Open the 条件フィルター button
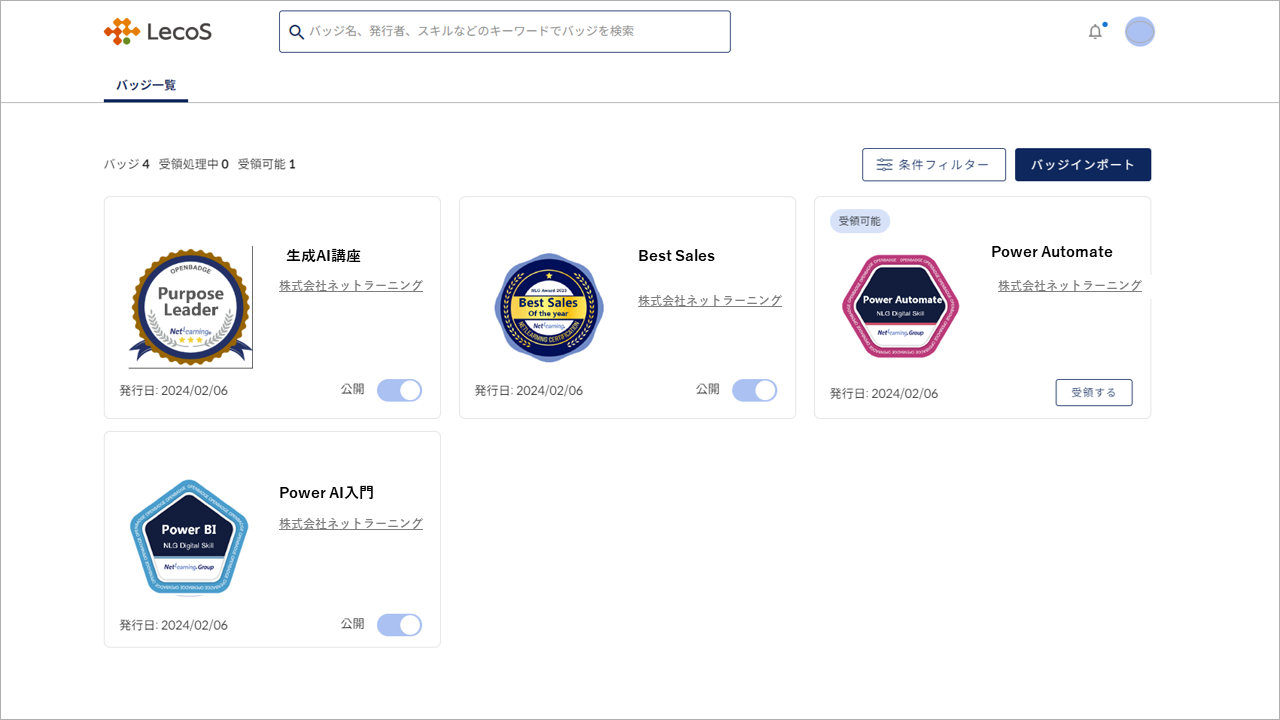Viewport: 1280px width, 720px height. 934,165
